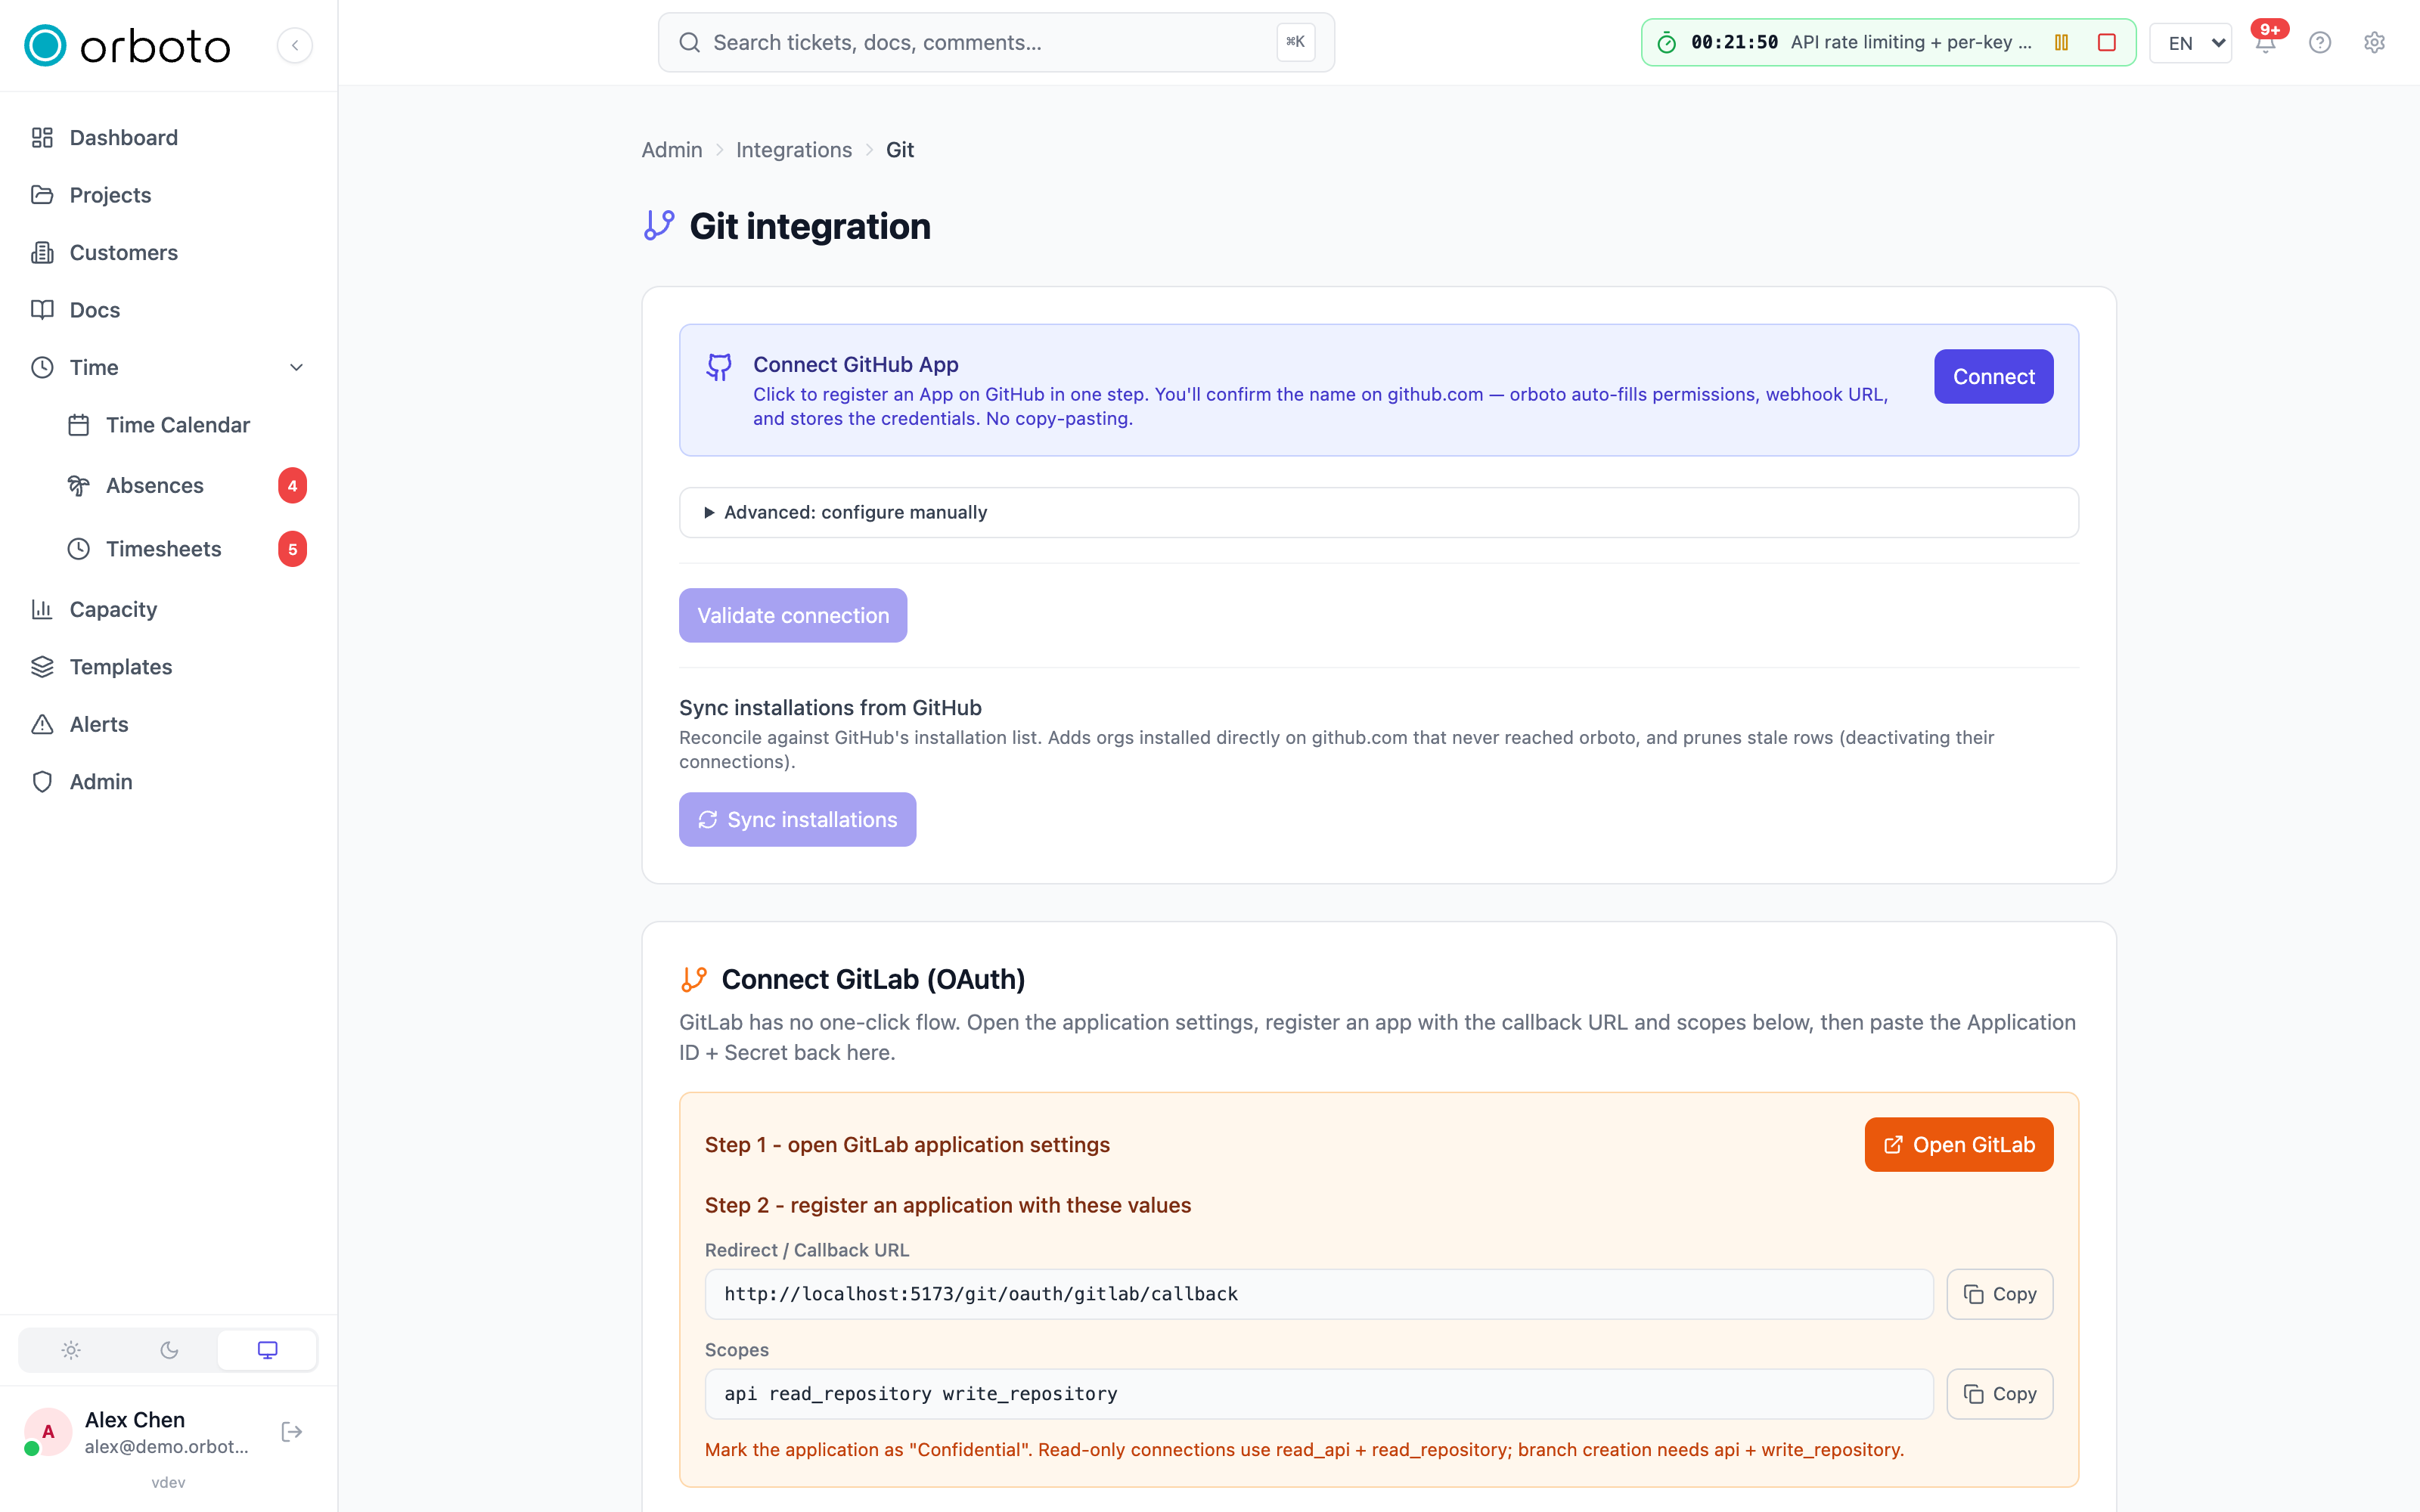
Task: Click the 00:21:50 timer value
Action: click(1734, 42)
